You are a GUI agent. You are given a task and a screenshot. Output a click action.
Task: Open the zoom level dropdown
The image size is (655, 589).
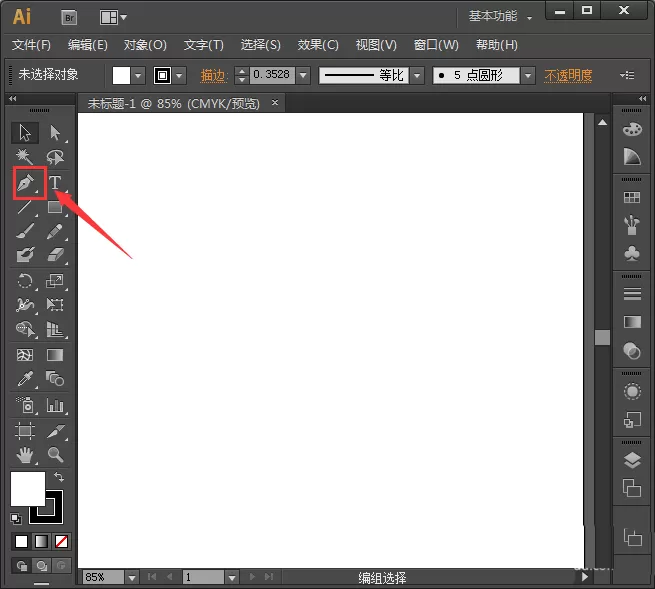point(132,578)
